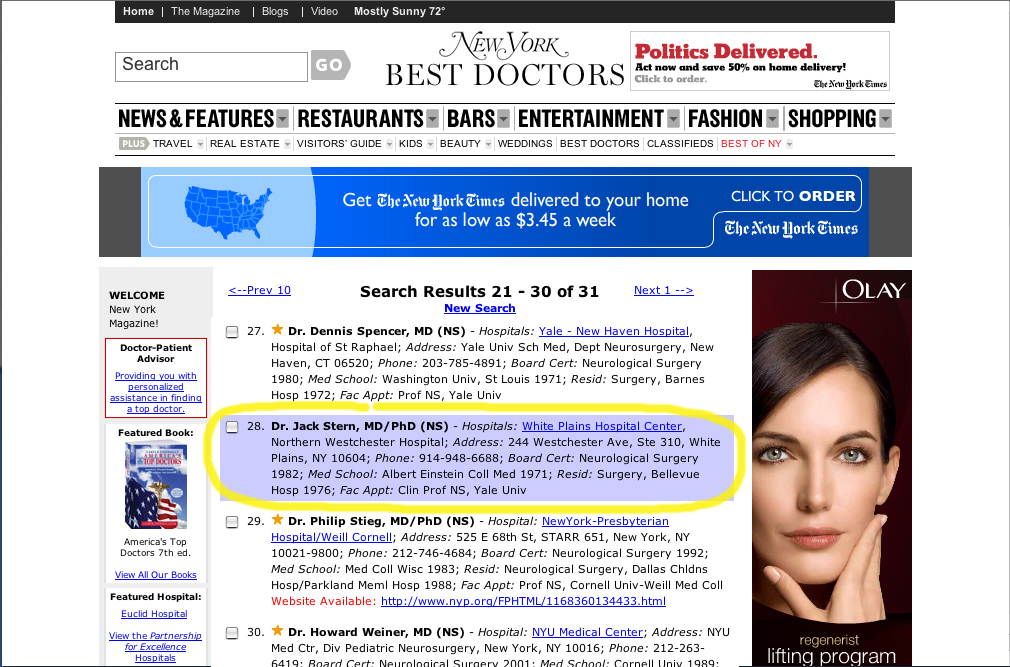Click the New York Best Doctors logo

pyautogui.click(x=504, y=60)
